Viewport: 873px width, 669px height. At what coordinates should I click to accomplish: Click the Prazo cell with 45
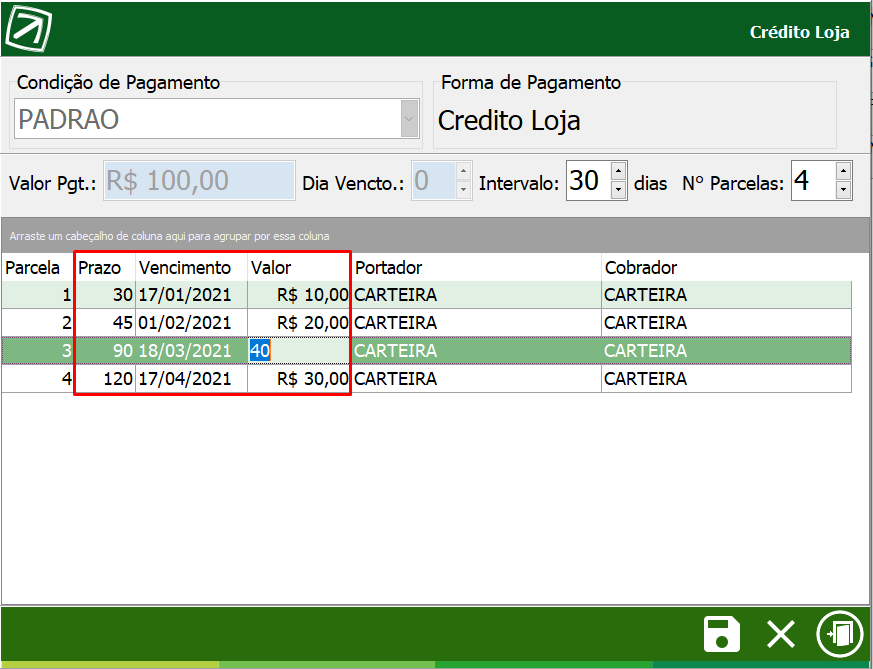coord(105,323)
